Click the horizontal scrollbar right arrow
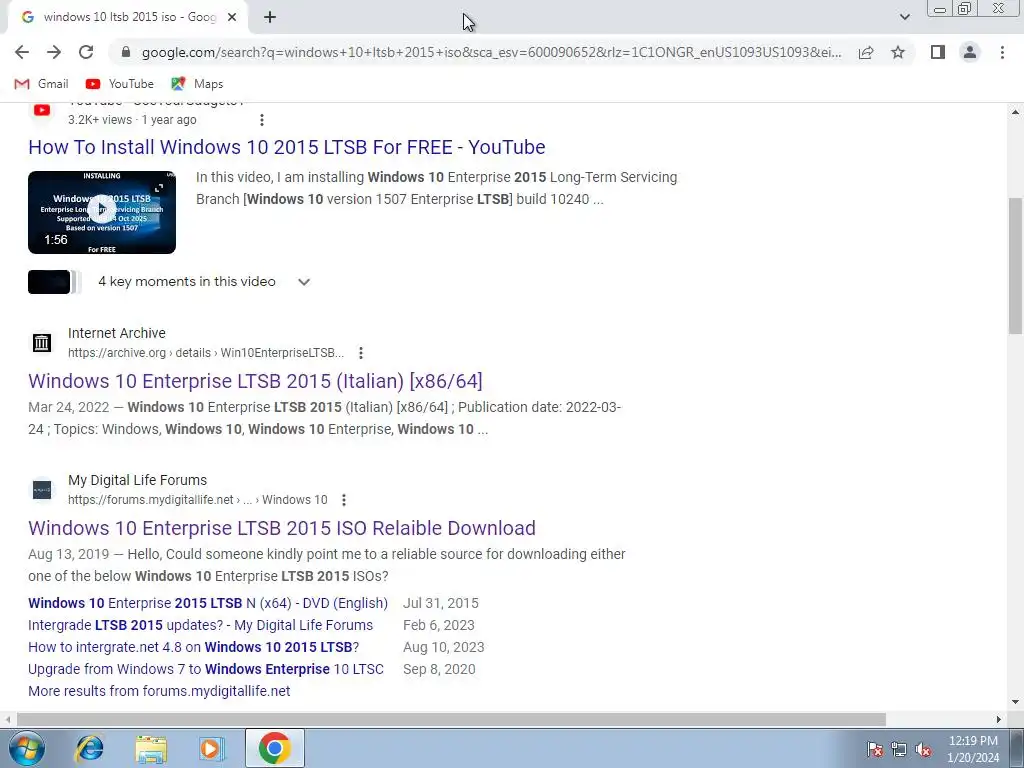The width and height of the screenshot is (1024, 768). click(x=999, y=720)
